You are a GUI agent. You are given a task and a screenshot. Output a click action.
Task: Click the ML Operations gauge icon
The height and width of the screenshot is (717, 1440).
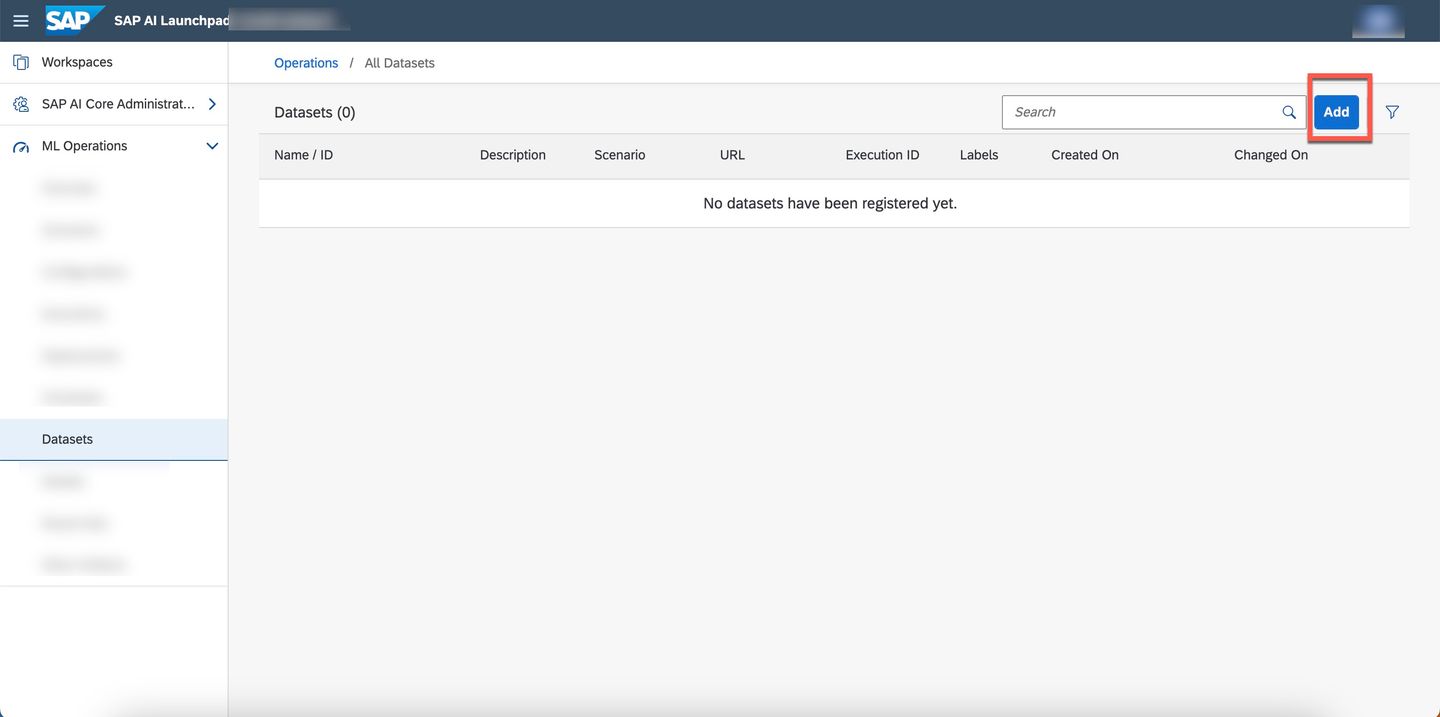(x=20, y=146)
